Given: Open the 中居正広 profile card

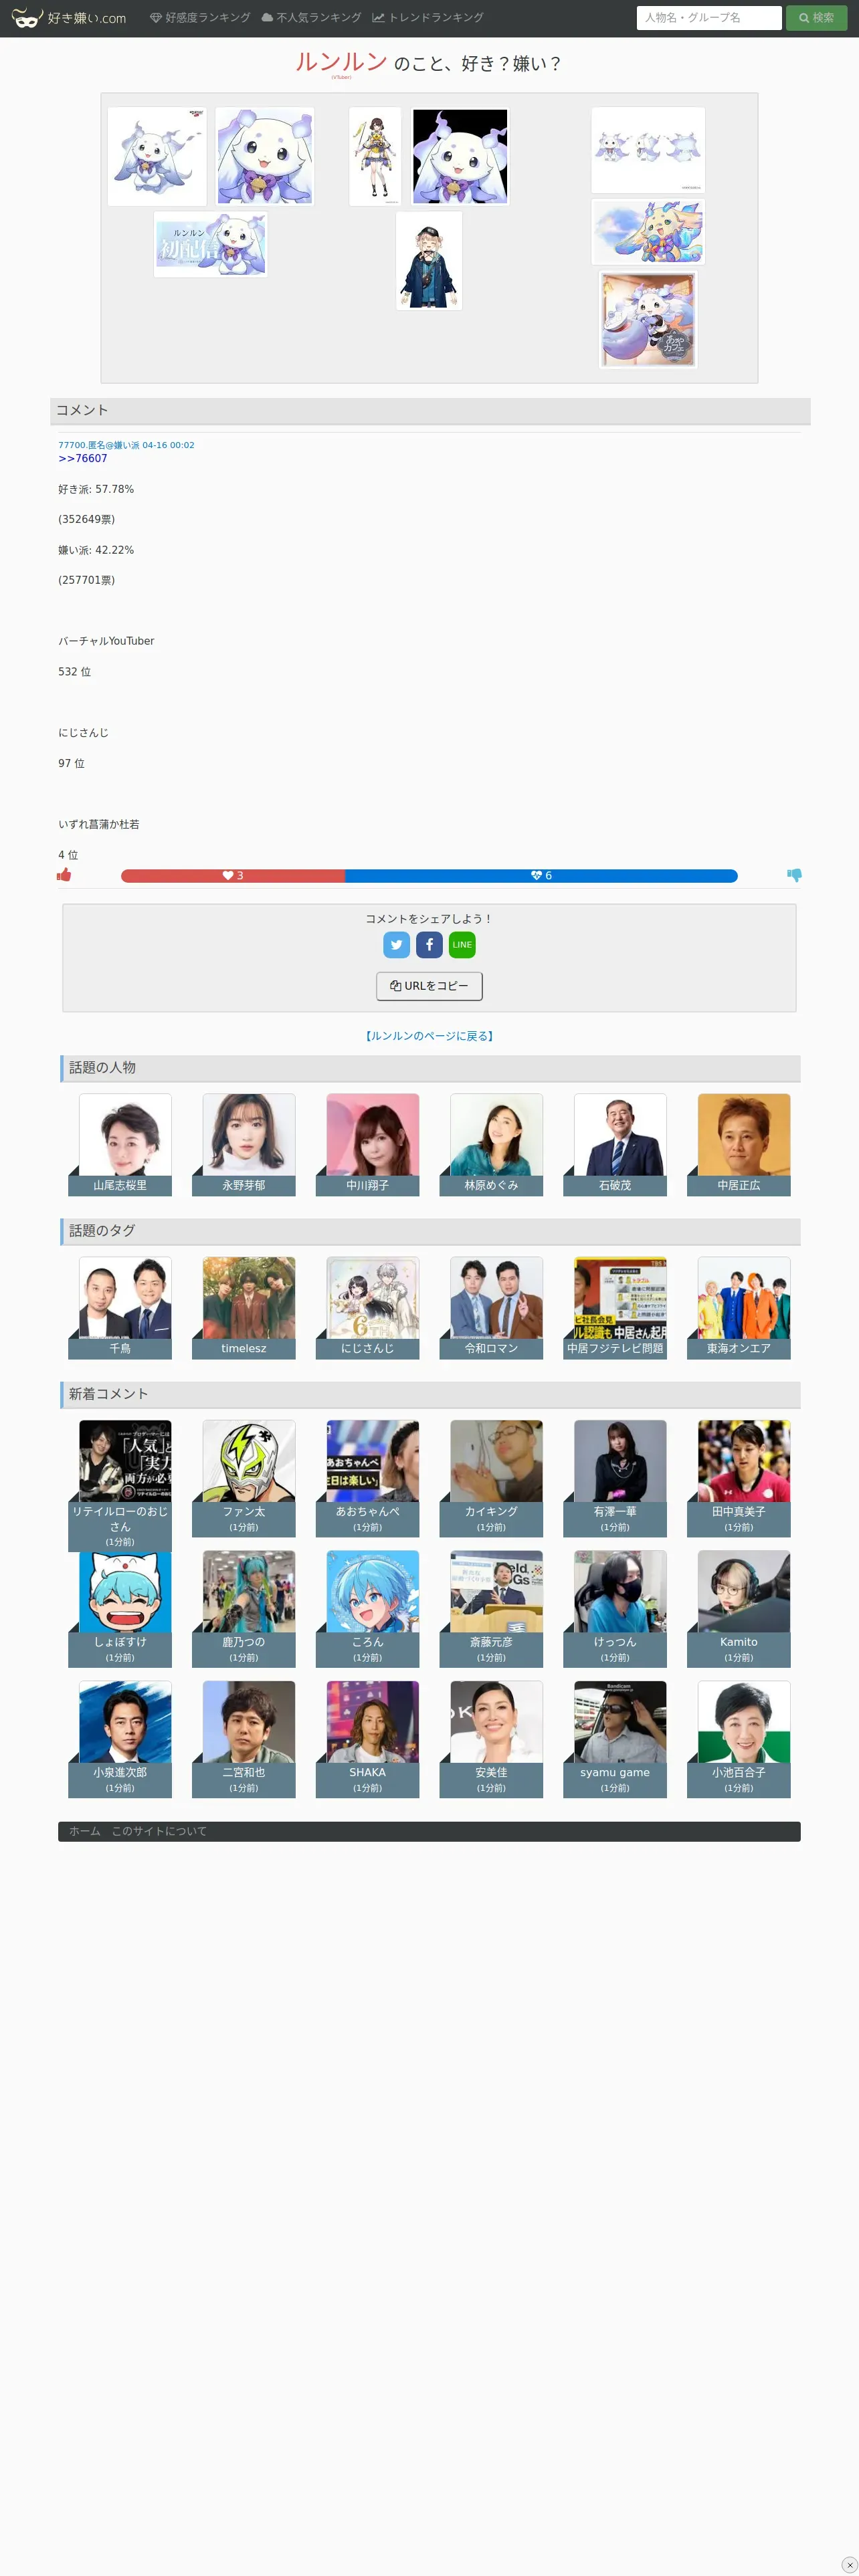Looking at the screenshot, I should click(x=739, y=1144).
